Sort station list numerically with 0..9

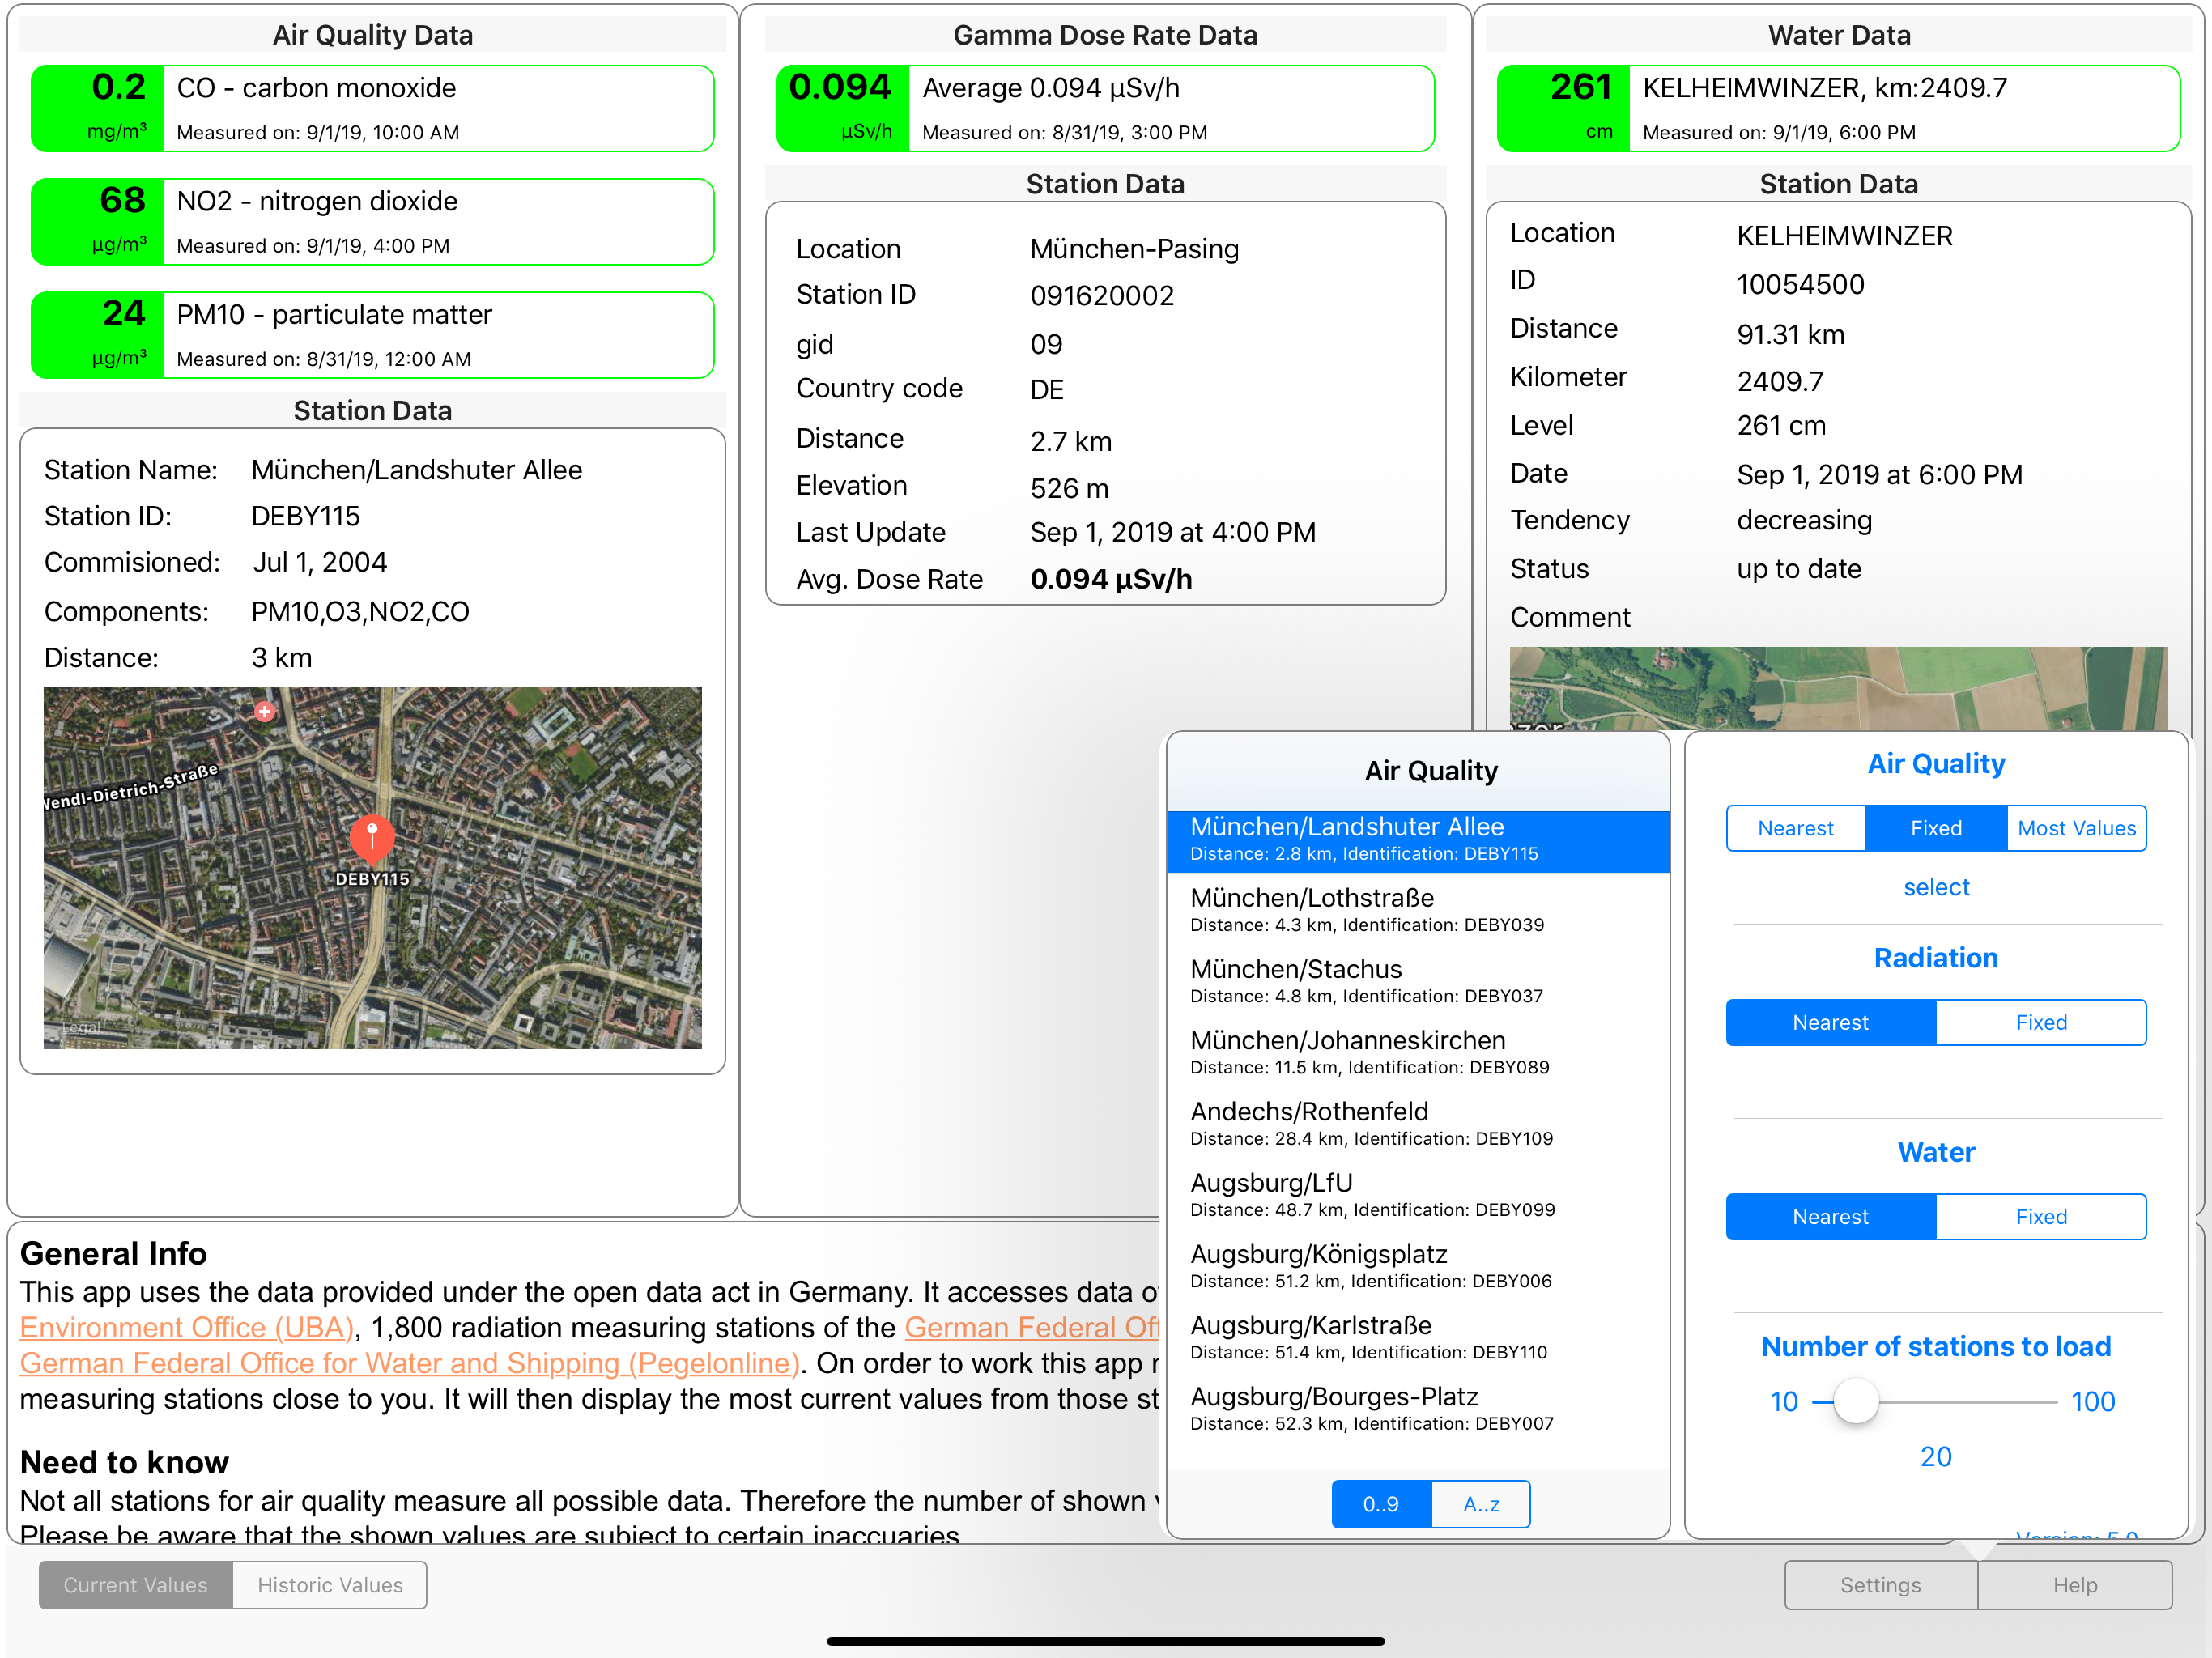pyautogui.click(x=1381, y=1504)
